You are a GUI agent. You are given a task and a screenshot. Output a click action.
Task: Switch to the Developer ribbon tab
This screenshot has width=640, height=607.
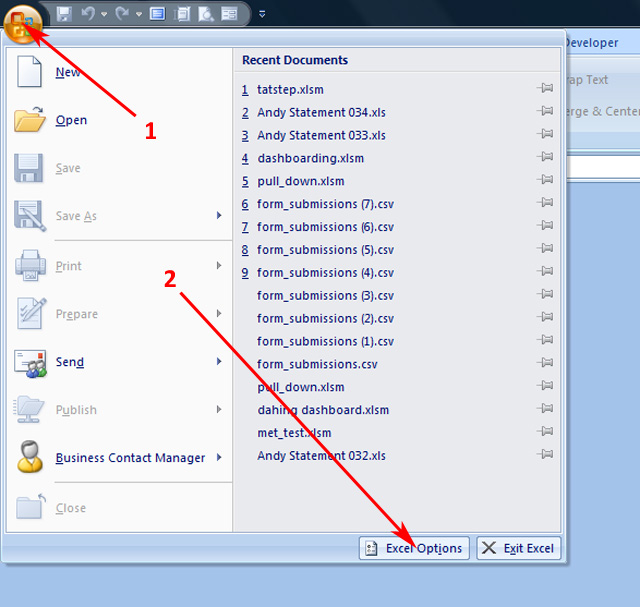(x=590, y=43)
